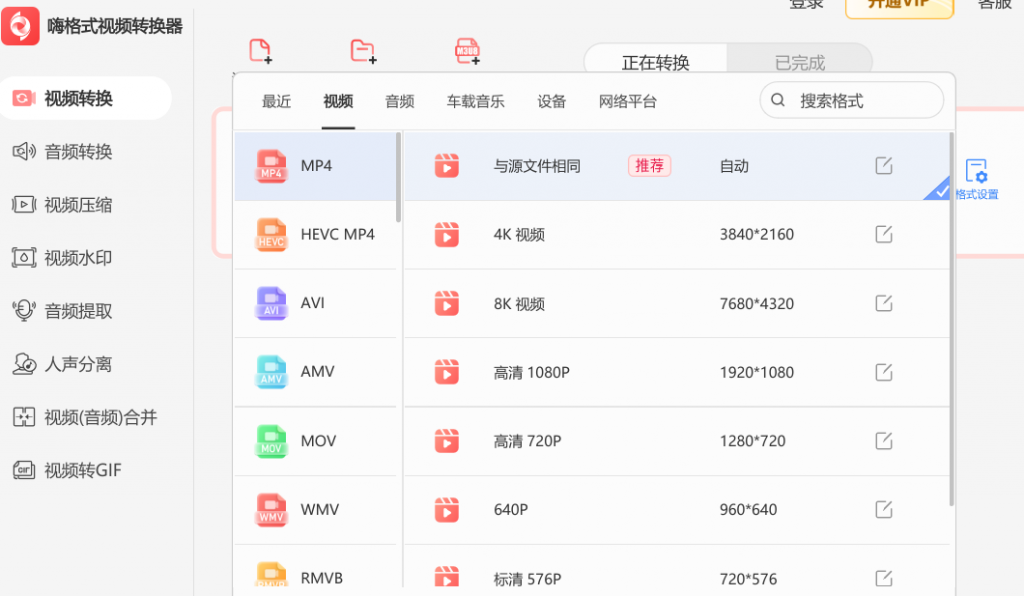Open the 车载音乐 tab
The height and width of the screenshot is (596, 1024).
(475, 101)
